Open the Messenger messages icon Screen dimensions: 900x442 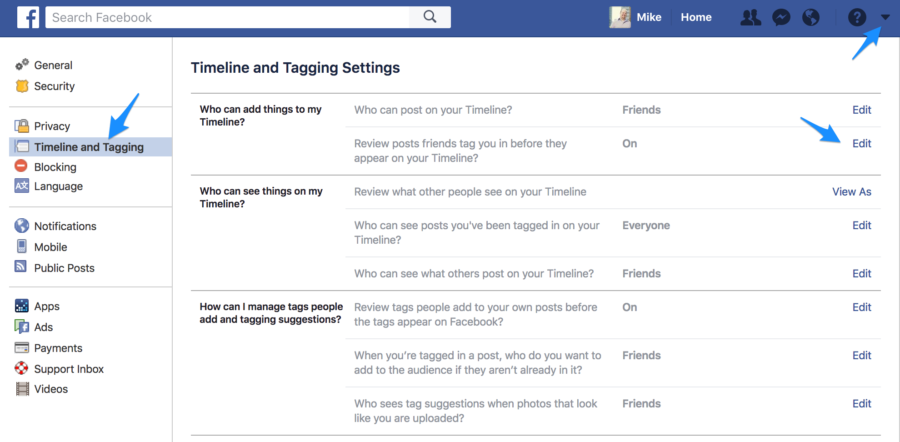[780, 17]
